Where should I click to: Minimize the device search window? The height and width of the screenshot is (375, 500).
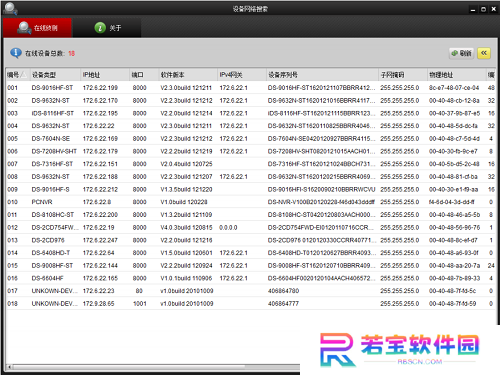473,9
